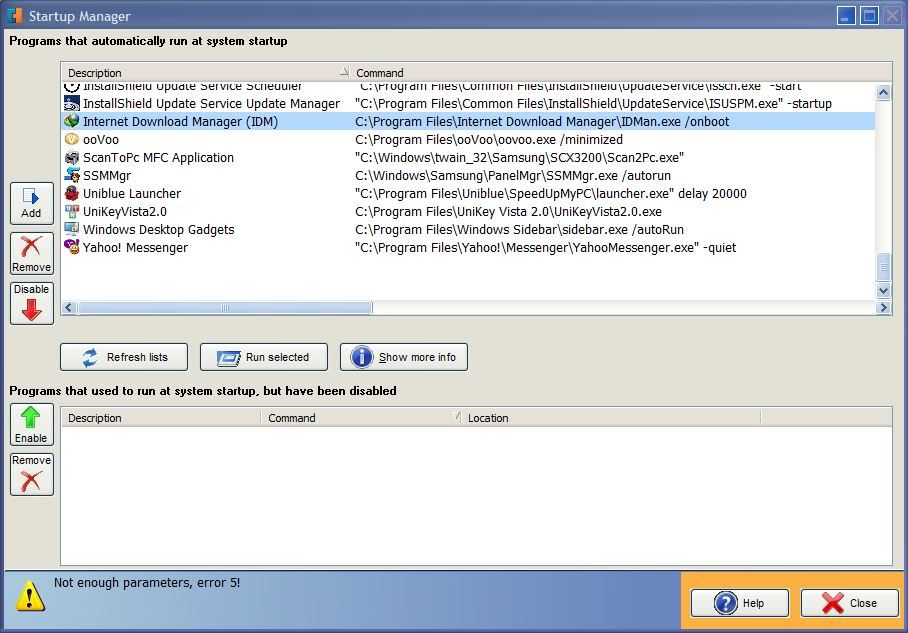Close the Startup Manager using Close button
This screenshot has width=908, height=633.
(850, 603)
